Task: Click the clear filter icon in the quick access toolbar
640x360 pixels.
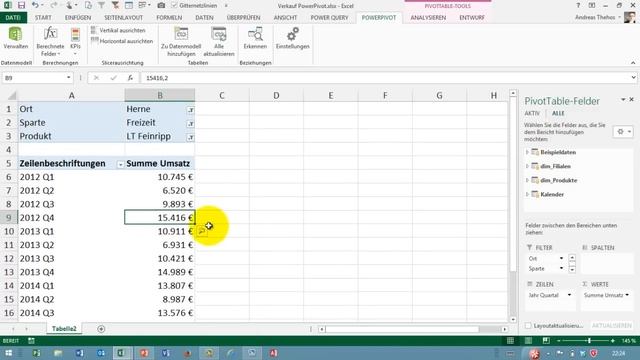Action: point(115,6)
